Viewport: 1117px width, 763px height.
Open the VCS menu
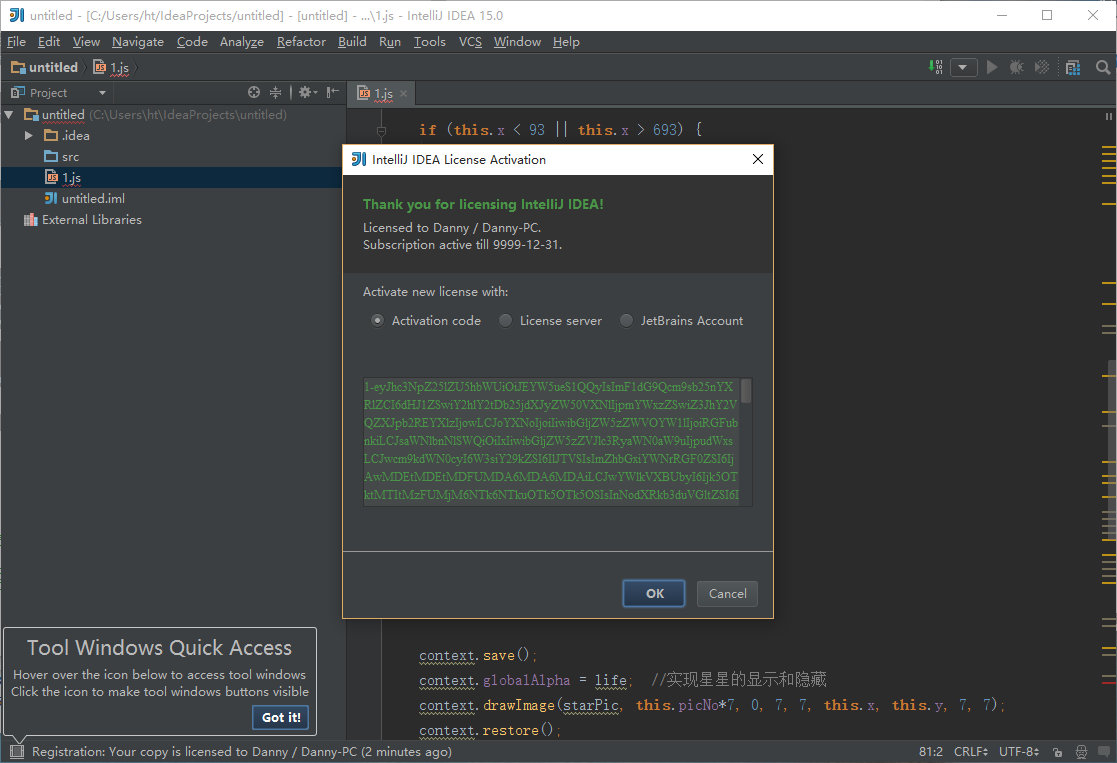[x=470, y=42]
